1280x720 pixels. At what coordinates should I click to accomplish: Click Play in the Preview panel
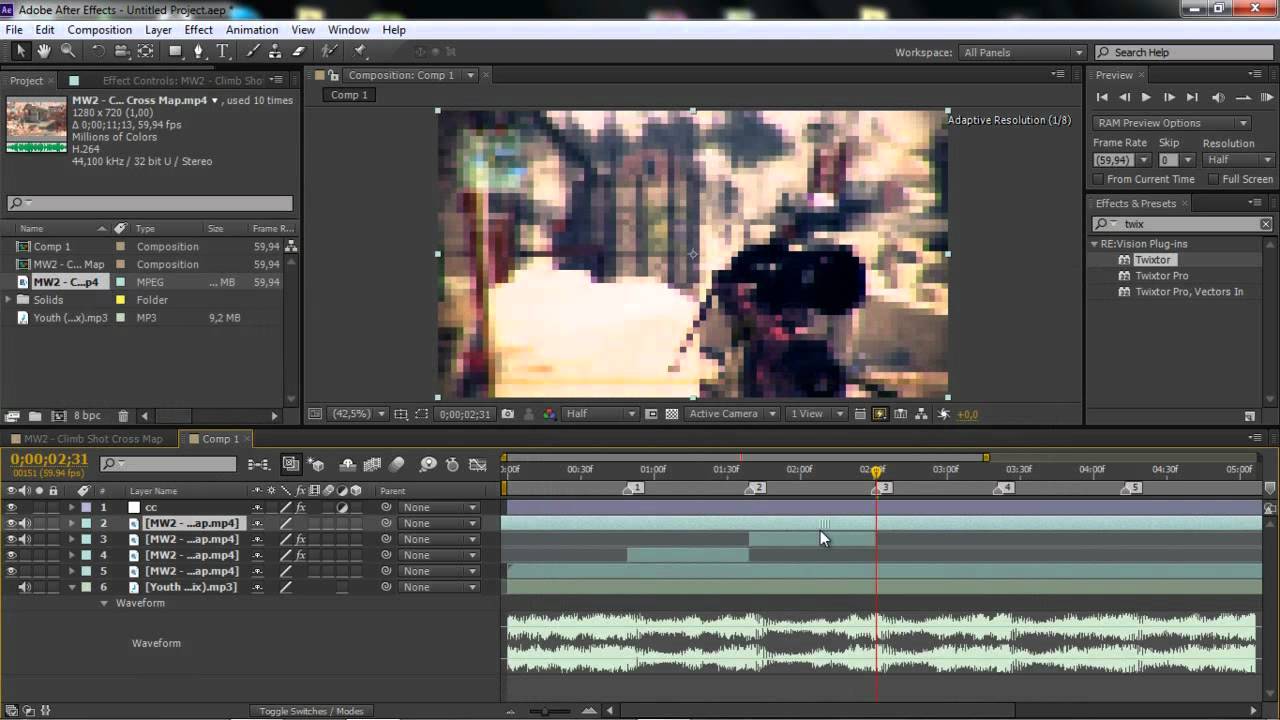point(1146,97)
